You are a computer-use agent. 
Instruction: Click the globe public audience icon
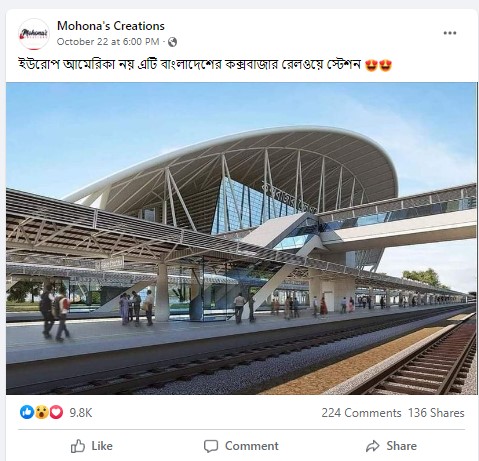[172, 42]
